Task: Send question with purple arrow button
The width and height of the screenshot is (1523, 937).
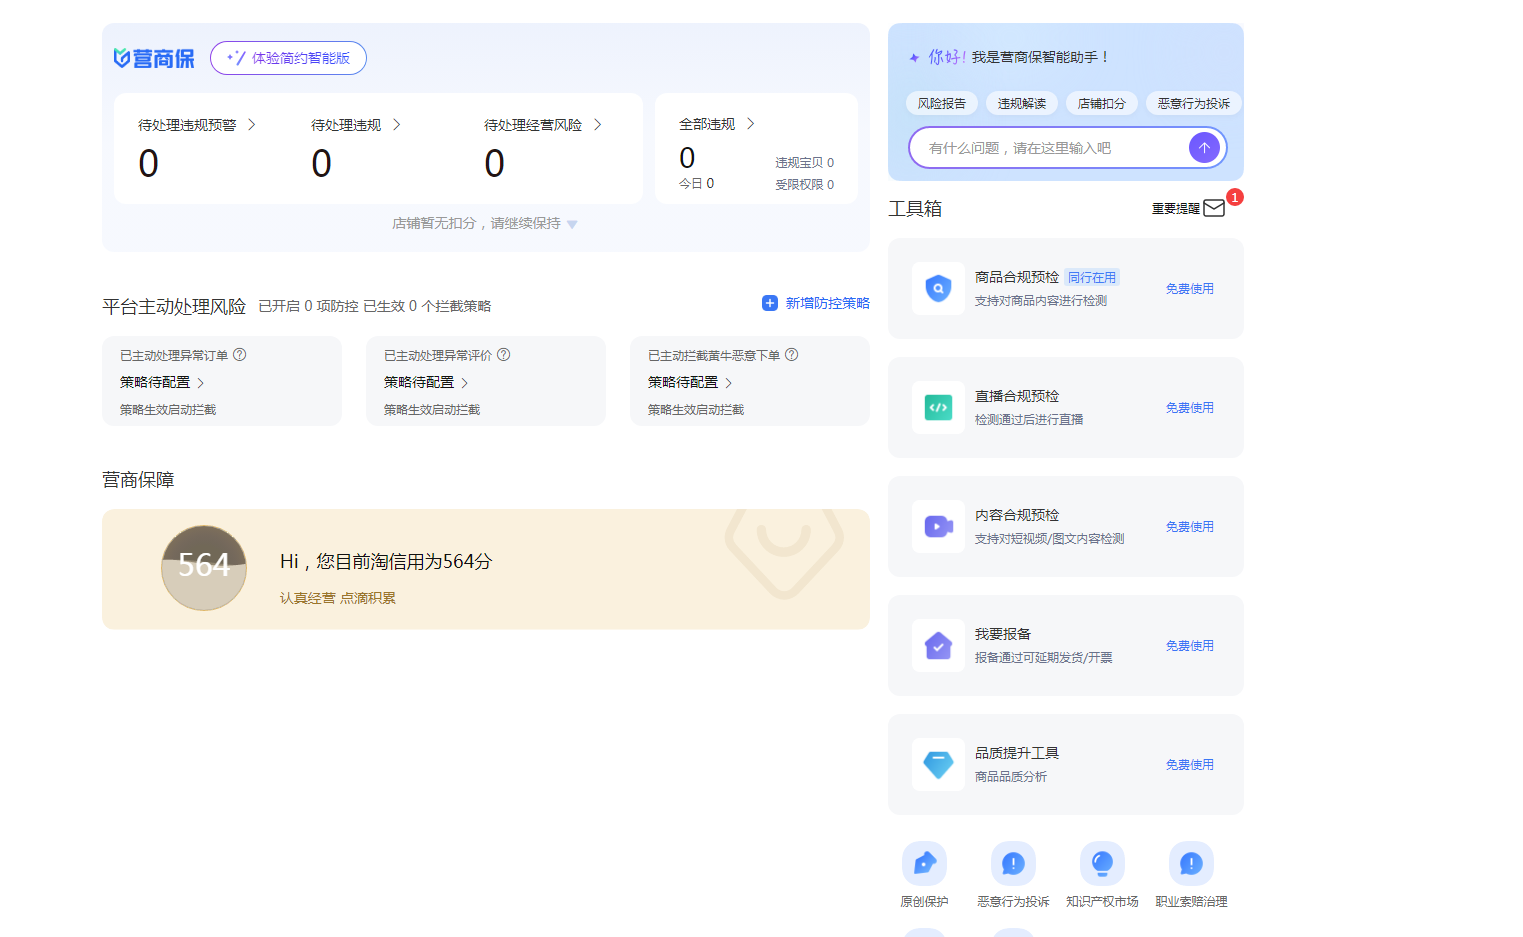Action: (1204, 148)
